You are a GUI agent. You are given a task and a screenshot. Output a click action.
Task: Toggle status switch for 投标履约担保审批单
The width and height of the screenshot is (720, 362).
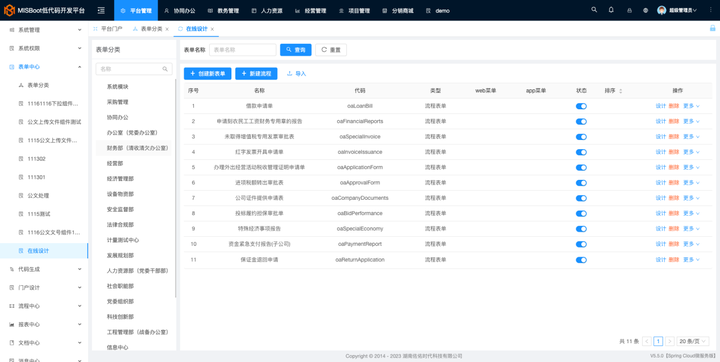(581, 214)
